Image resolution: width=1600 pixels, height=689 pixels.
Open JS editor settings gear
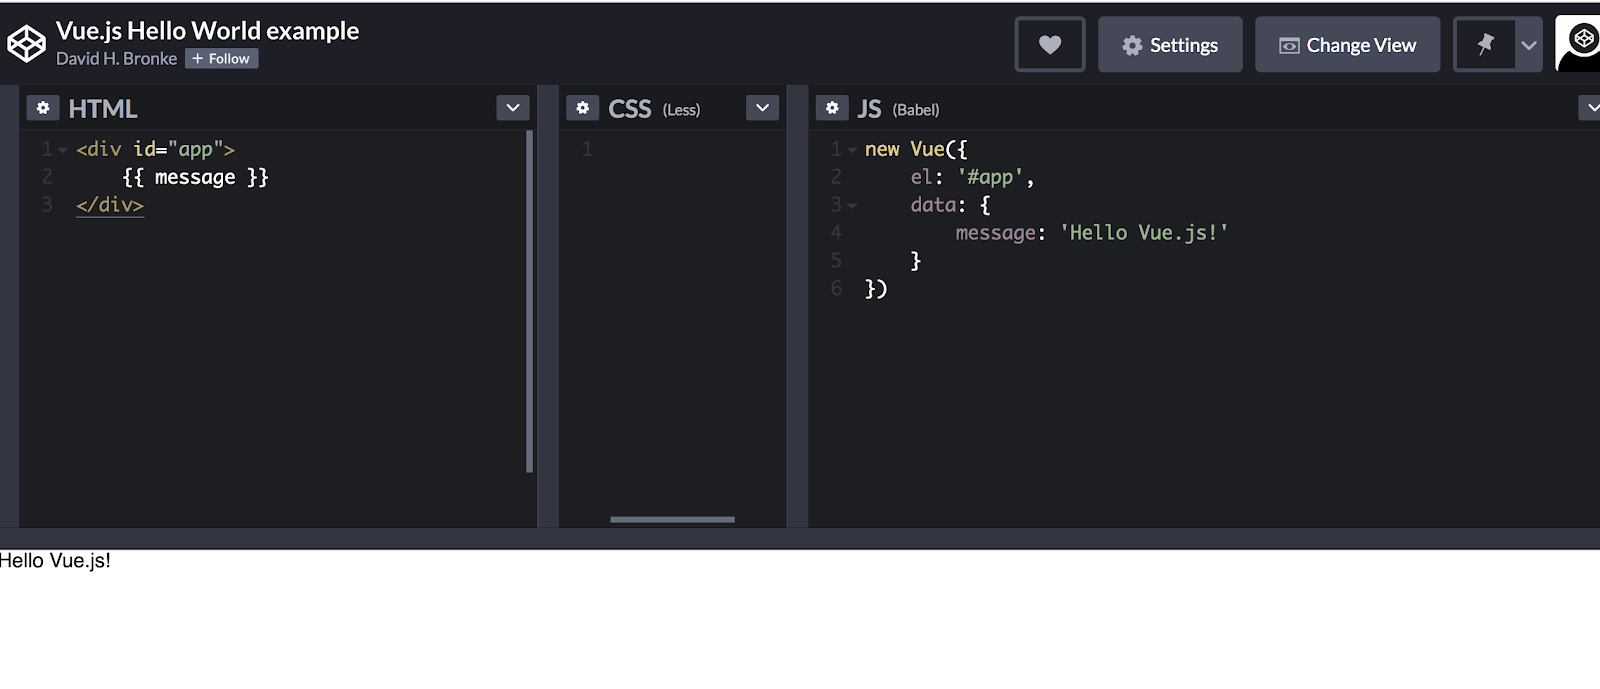click(x=832, y=108)
